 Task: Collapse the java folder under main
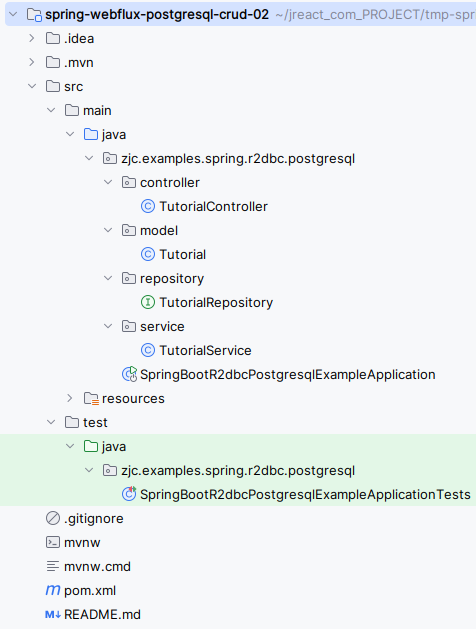(x=70, y=134)
